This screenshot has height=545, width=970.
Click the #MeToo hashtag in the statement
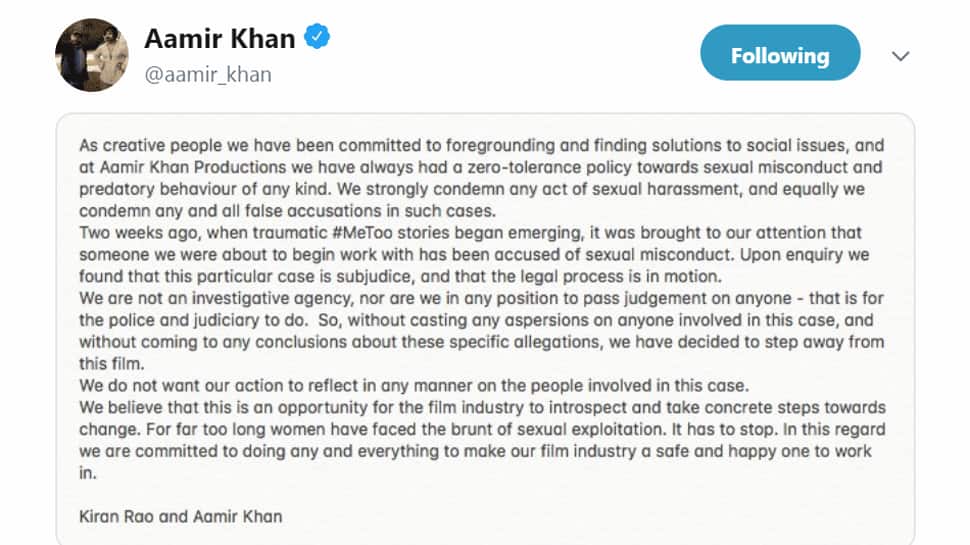pos(362,233)
